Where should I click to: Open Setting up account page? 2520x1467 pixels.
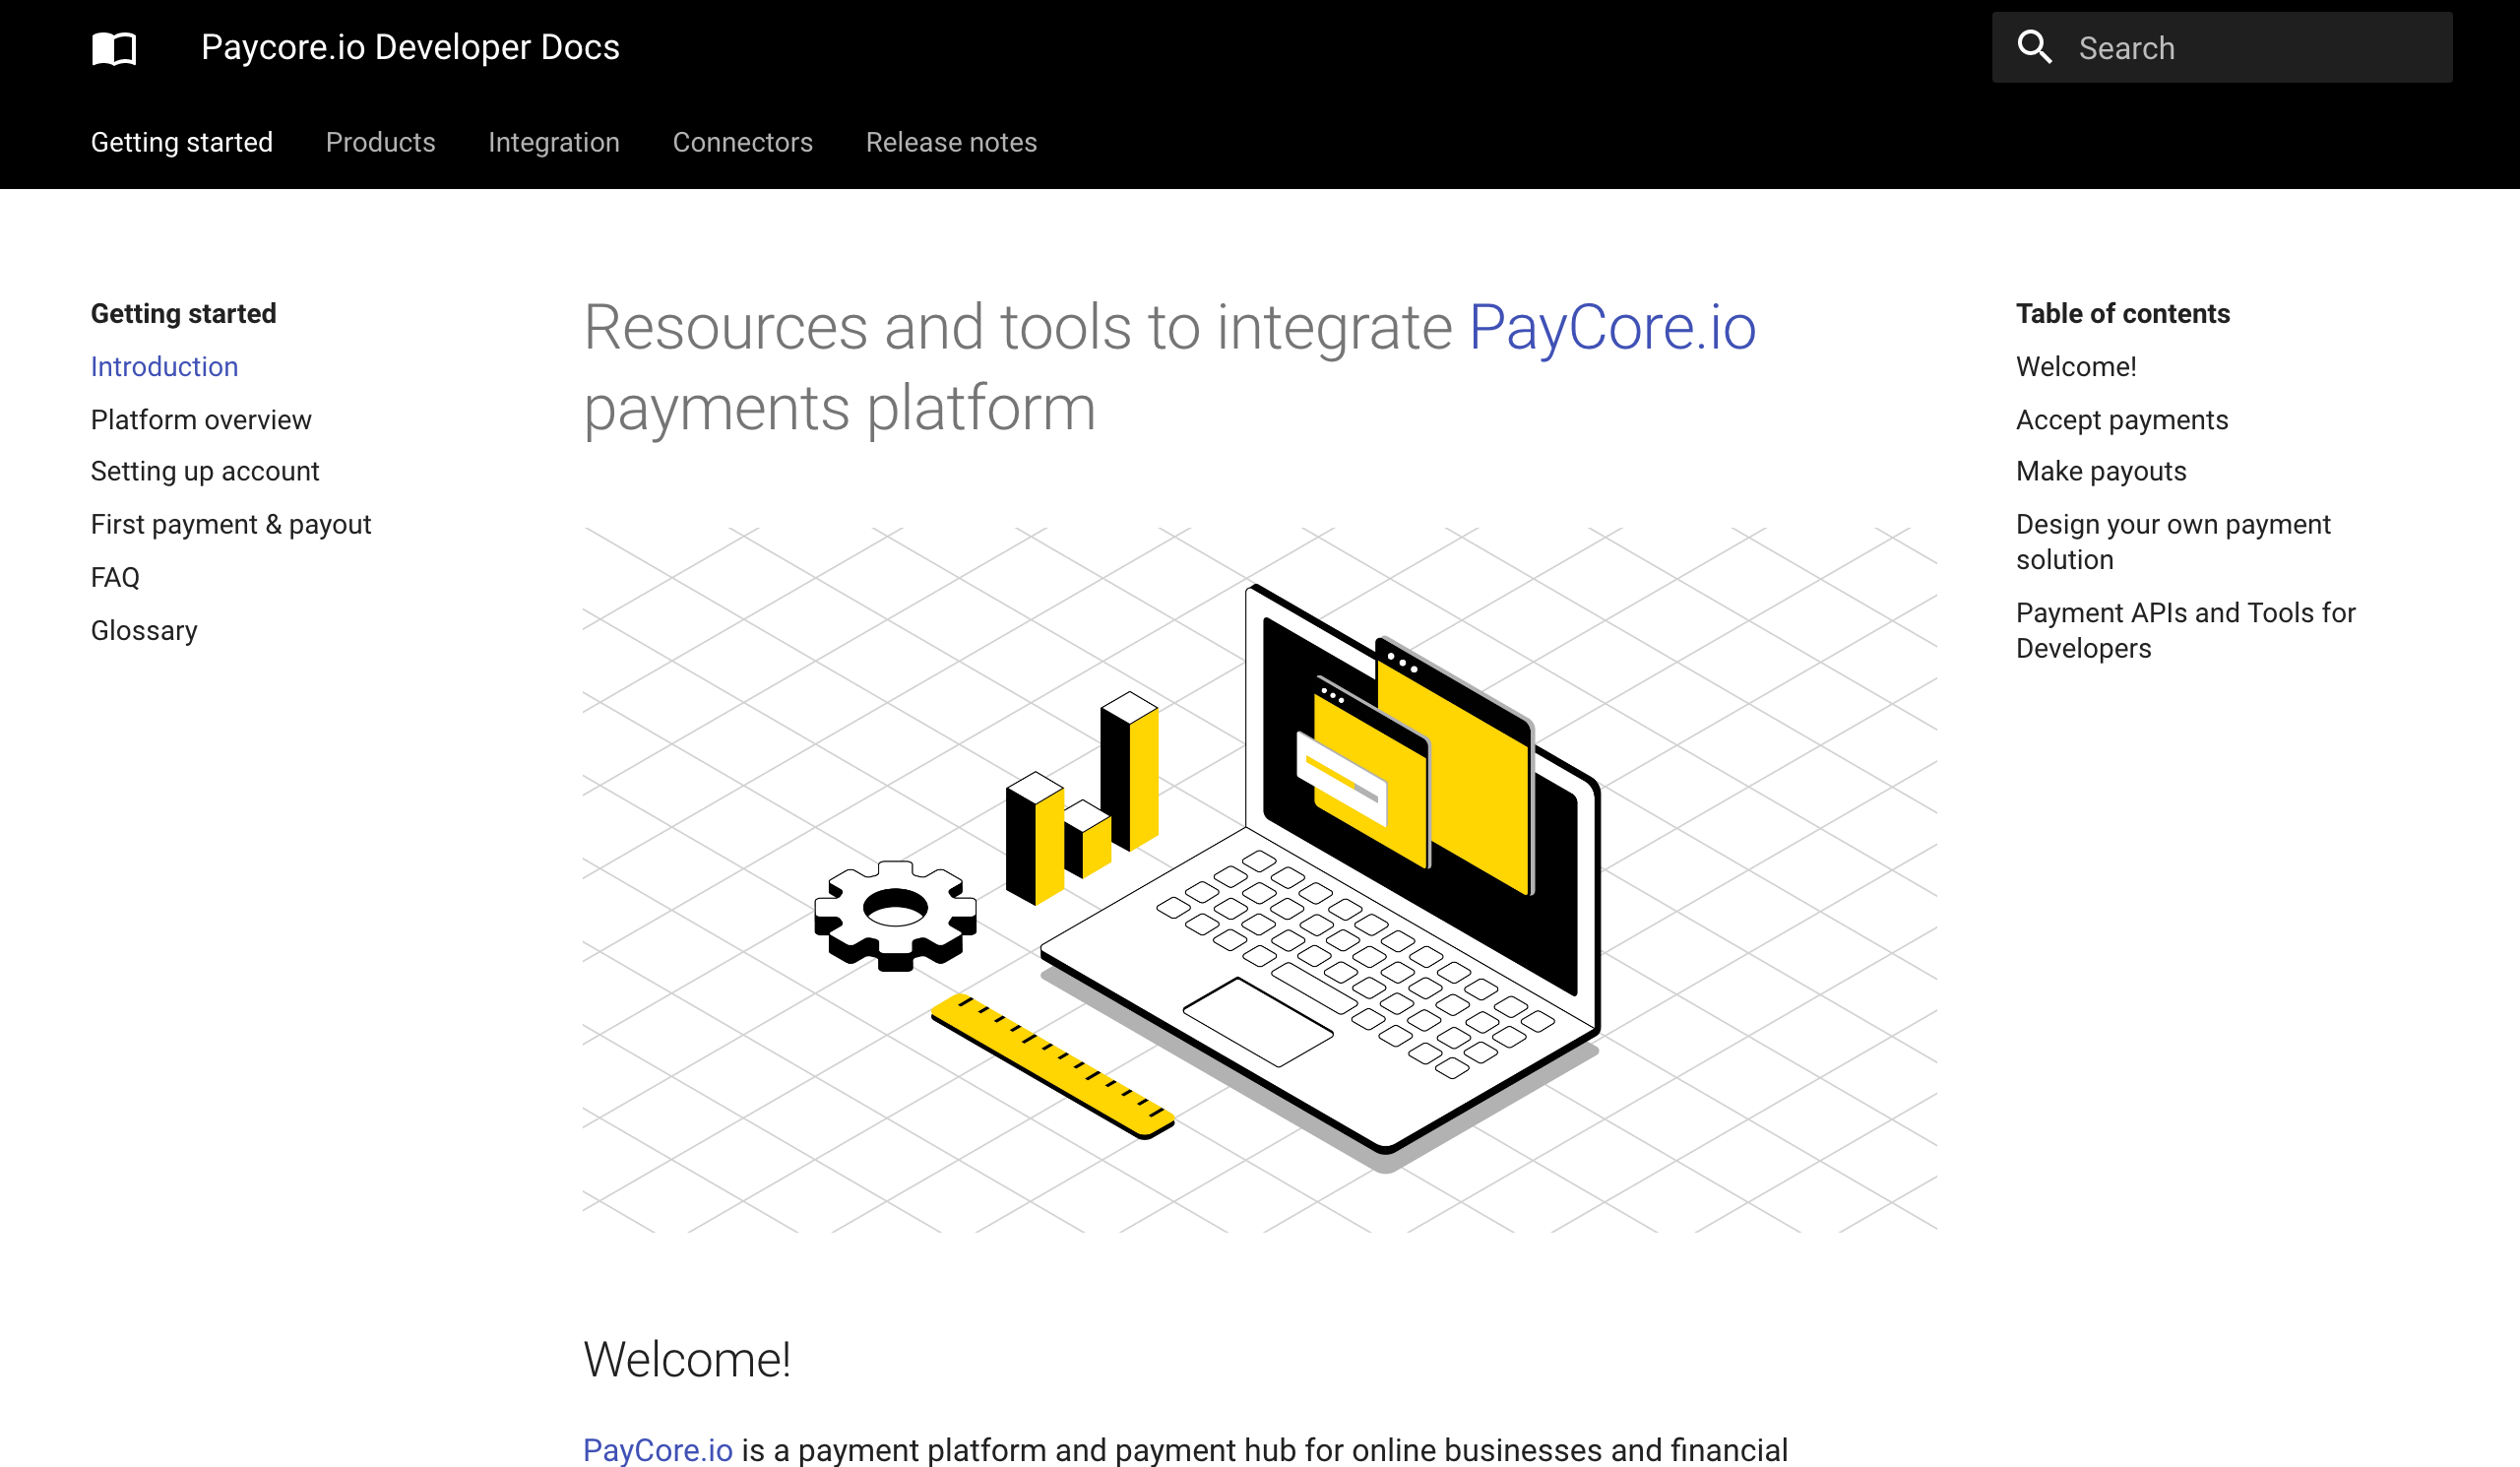[x=205, y=471]
